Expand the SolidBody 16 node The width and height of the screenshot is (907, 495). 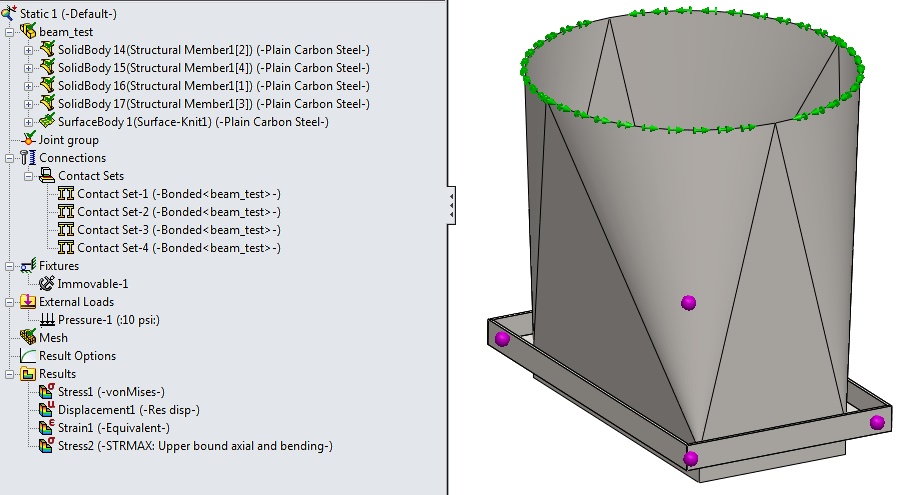[x=28, y=86]
